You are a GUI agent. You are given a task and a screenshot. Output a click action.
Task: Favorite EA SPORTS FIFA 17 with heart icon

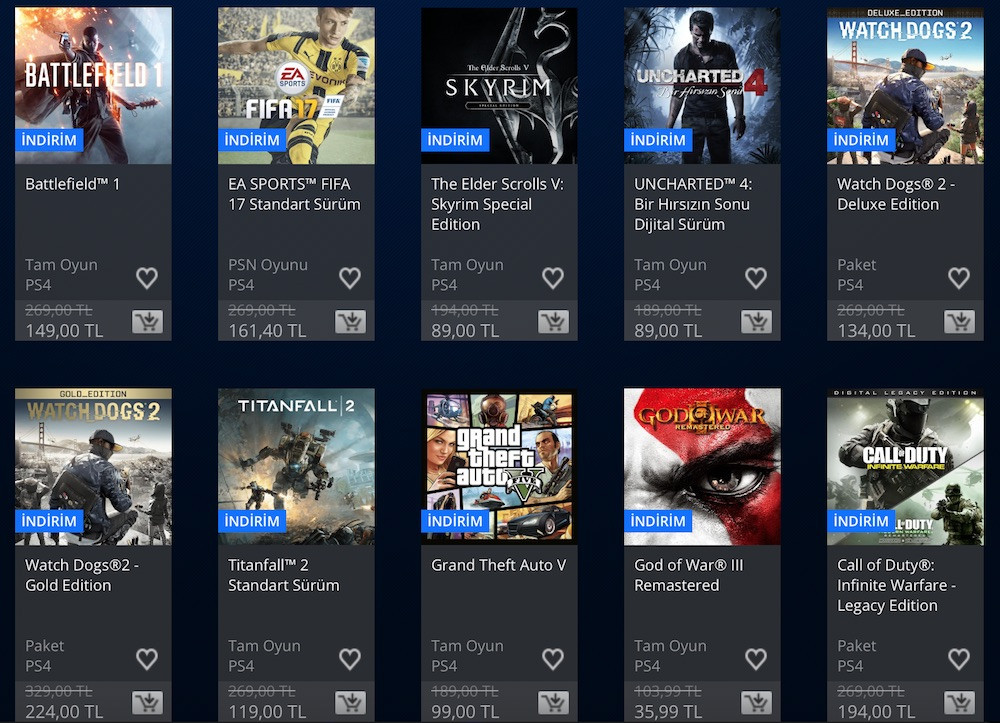click(349, 278)
